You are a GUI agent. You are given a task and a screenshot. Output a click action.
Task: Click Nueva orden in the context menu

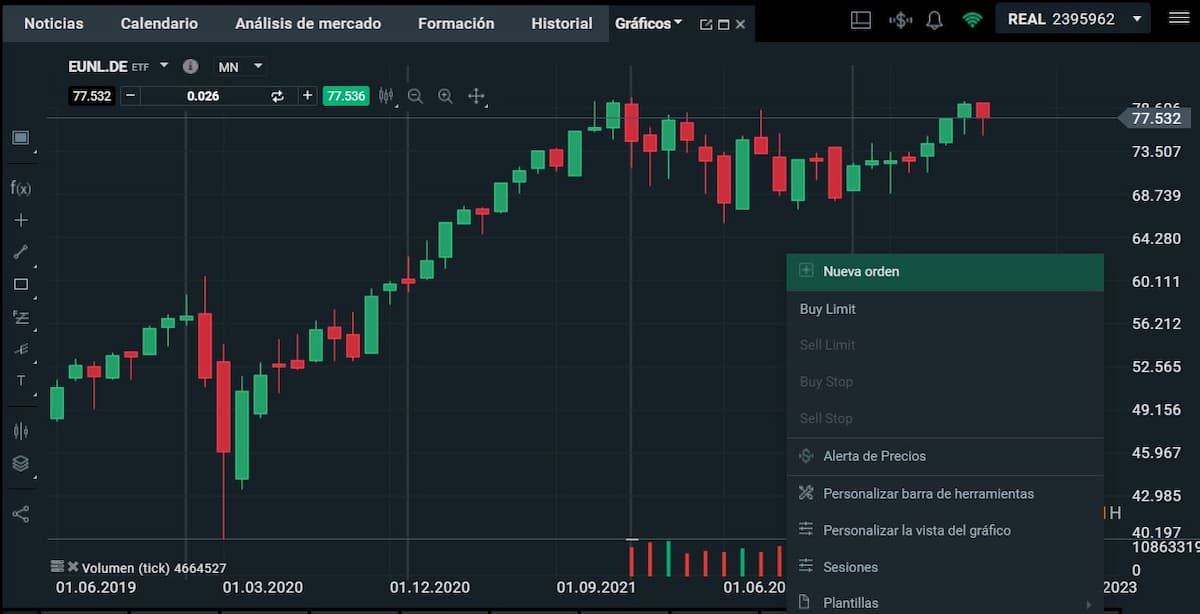861,271
